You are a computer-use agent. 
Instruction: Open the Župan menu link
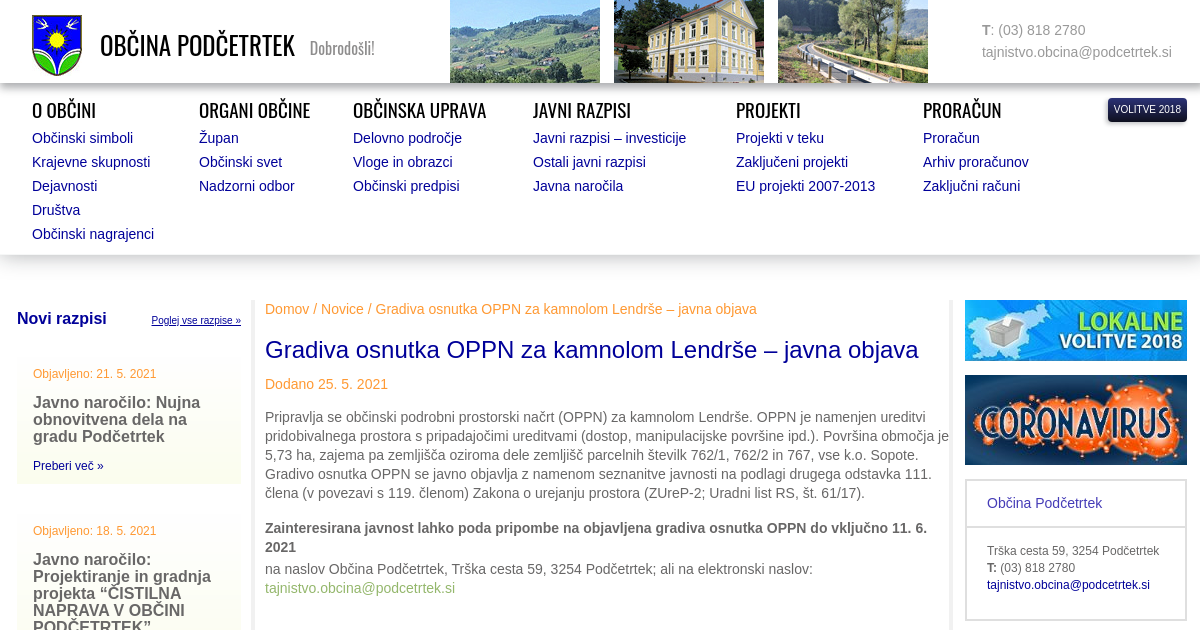coord(218,138)
